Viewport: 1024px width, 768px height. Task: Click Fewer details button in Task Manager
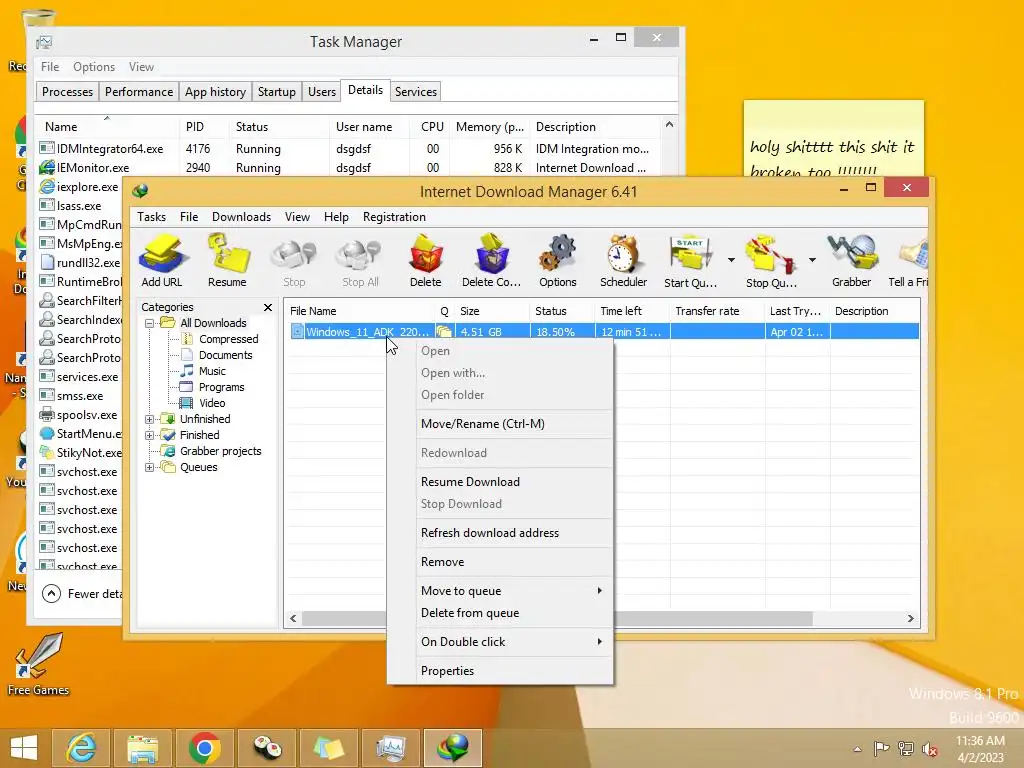[x=82, y=594]
